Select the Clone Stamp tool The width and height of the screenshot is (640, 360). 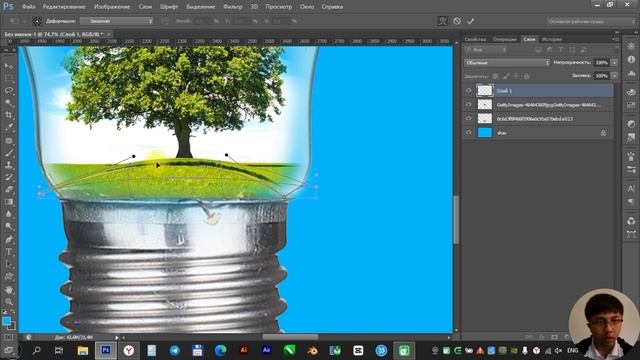pyautogui.click(x=9, y=165)
